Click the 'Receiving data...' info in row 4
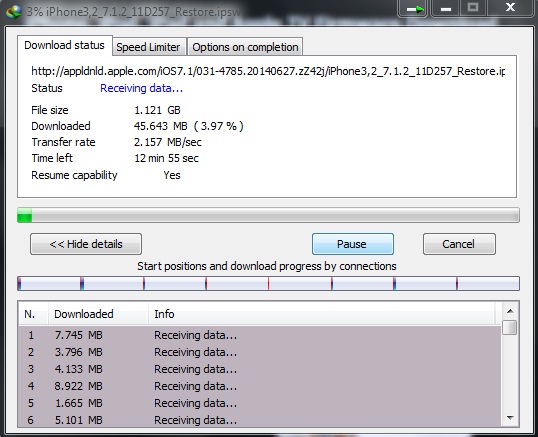This screenshot has width=538, height=437. tap(196, 386)
